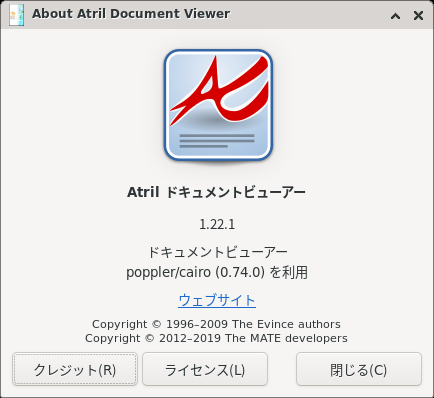The image size is (434, 398).
Task: Open the ウェブサイト link
Action: pos(217,300)
